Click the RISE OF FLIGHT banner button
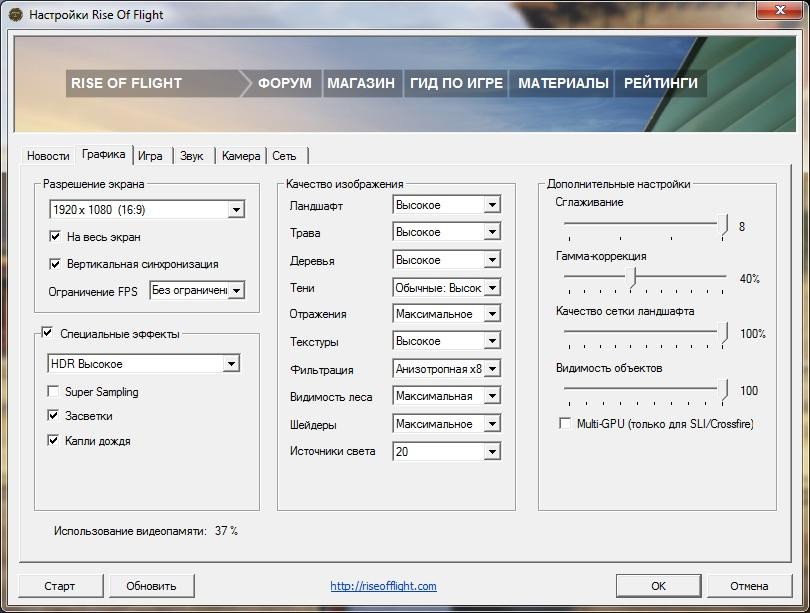The height and width of the screenshot is (613, 810). [x=154, y=83]
